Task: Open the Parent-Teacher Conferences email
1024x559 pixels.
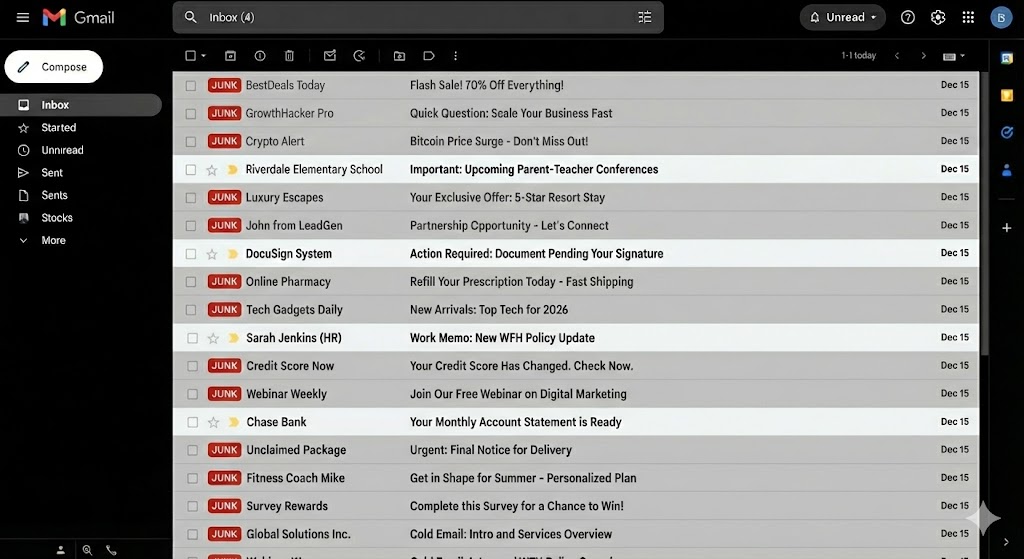Action: click(575, 169)
